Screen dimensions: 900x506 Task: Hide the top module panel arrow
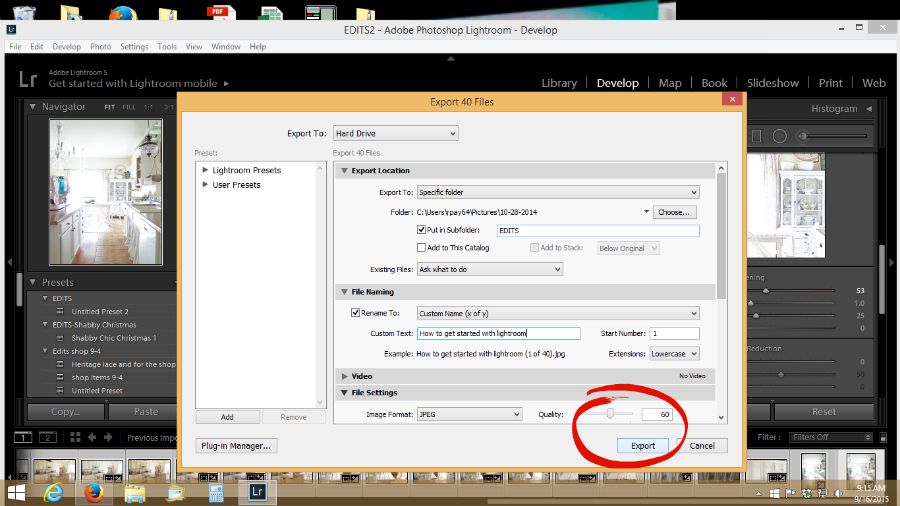click(451, 59)
